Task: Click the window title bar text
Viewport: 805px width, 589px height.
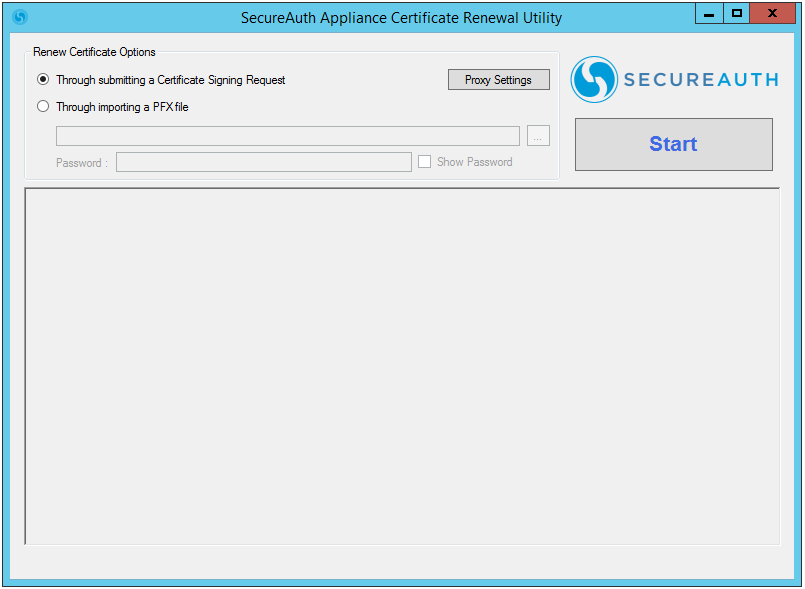Action: 401,18
